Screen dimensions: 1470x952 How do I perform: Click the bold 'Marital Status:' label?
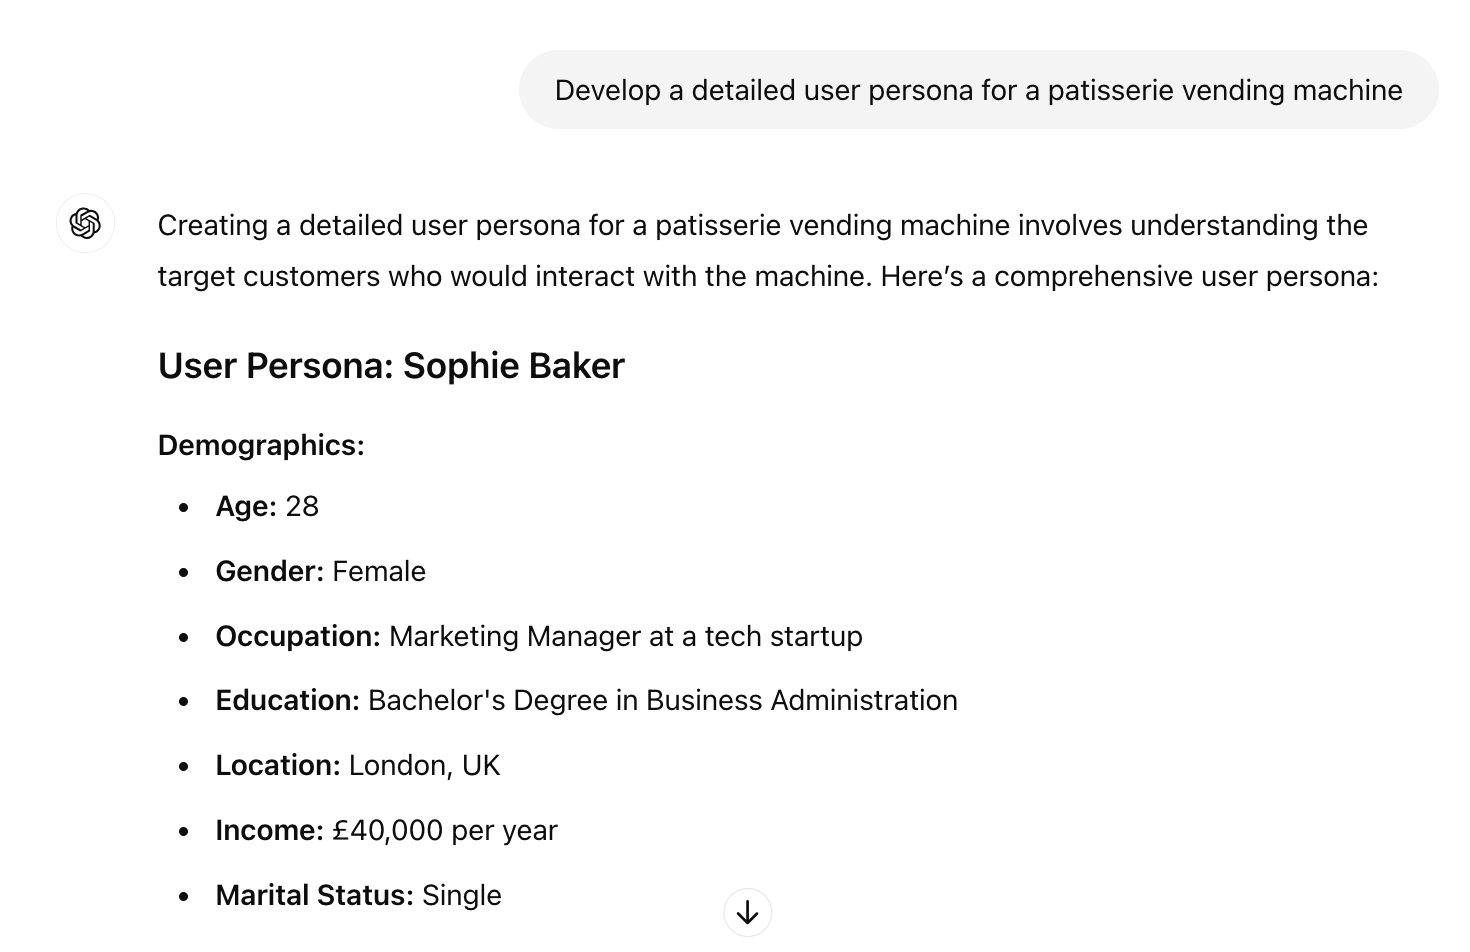pyautogui.click(x=314, y=895)
